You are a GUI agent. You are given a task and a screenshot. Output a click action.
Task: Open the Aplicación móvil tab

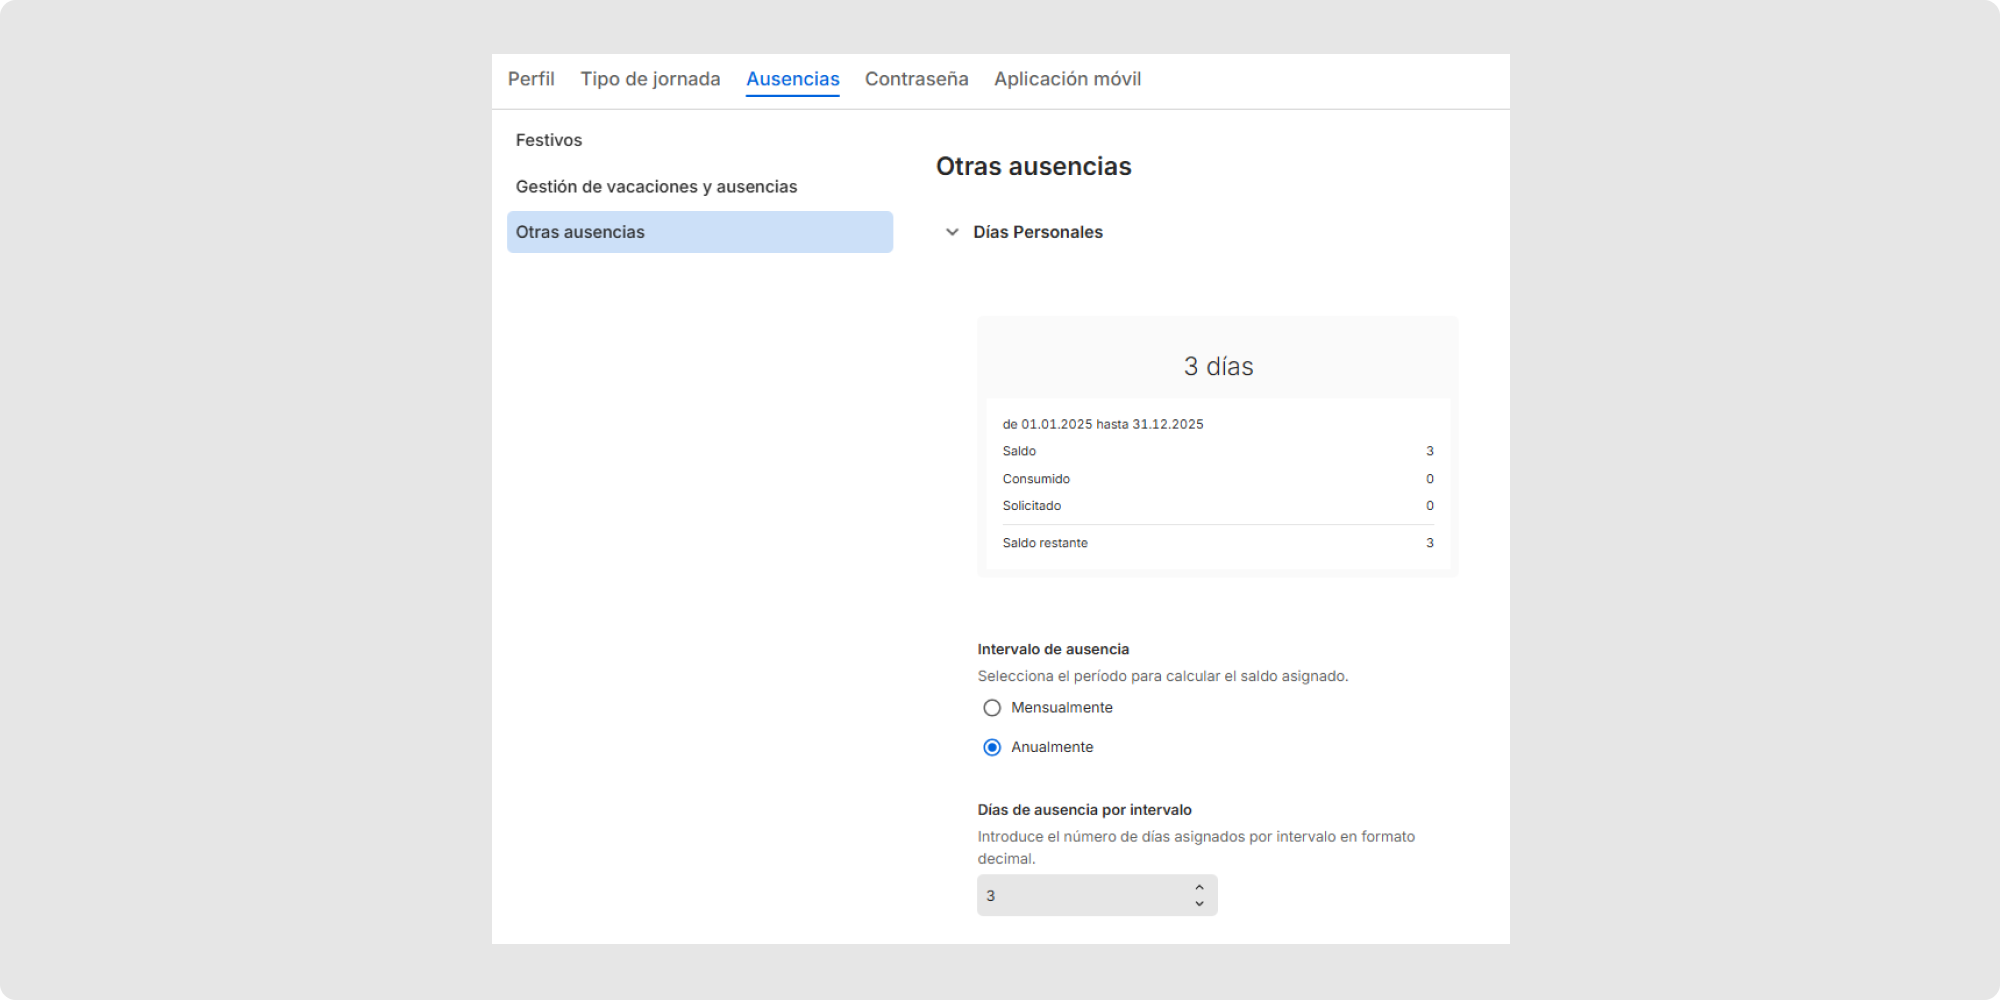pos(1067,79)
